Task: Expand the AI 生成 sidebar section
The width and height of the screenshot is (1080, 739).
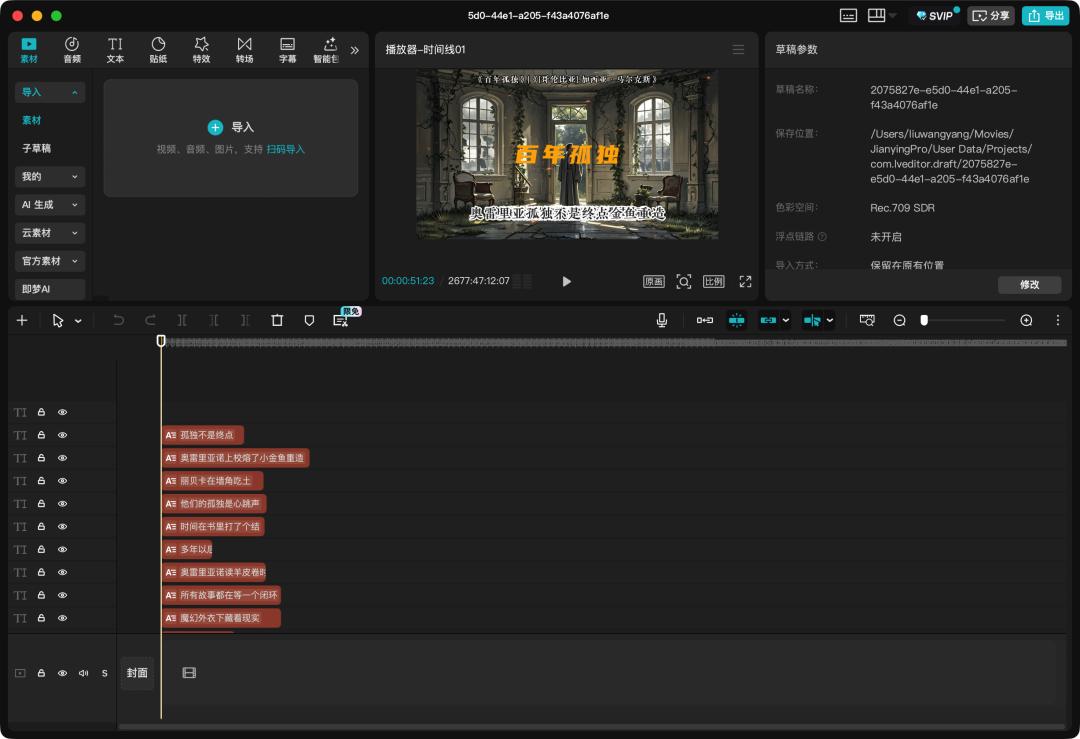Action: [x=50, y=205]
